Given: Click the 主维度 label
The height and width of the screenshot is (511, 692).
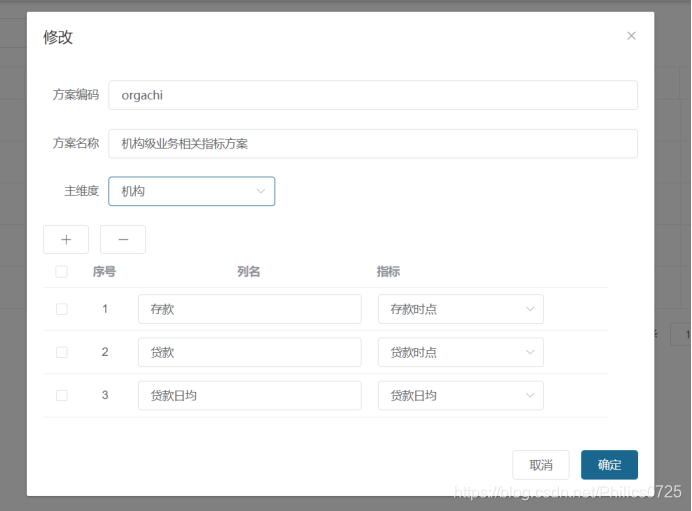Looking at the screenshot, I should [x=82, y=191].
